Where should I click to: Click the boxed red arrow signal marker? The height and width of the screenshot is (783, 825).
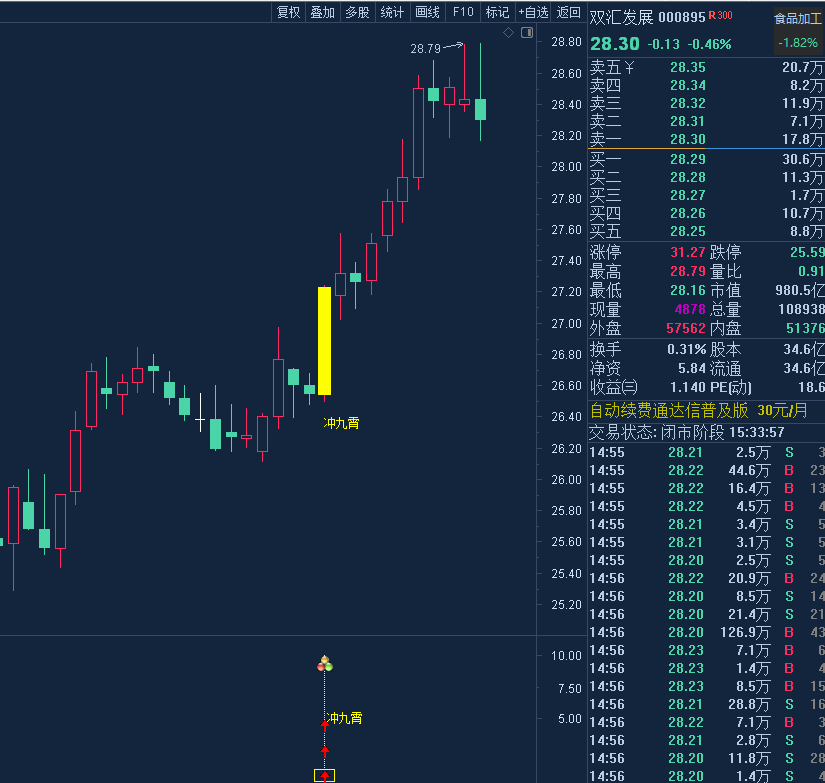point(324,775)
